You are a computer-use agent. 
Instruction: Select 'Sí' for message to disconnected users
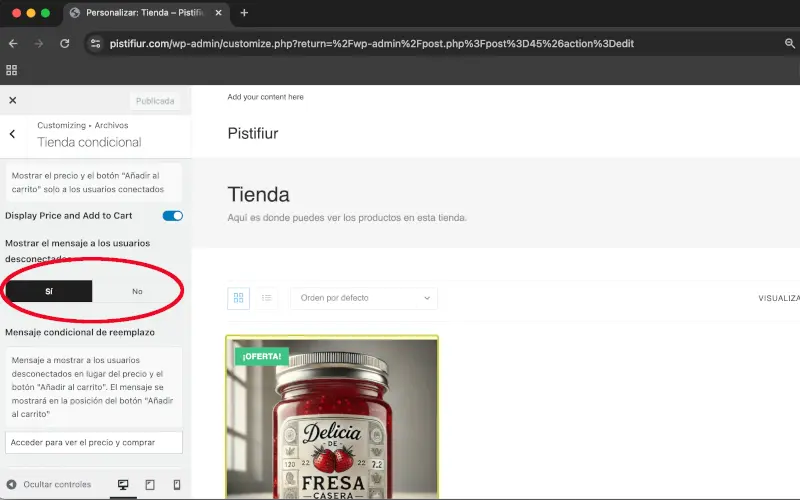49,291
